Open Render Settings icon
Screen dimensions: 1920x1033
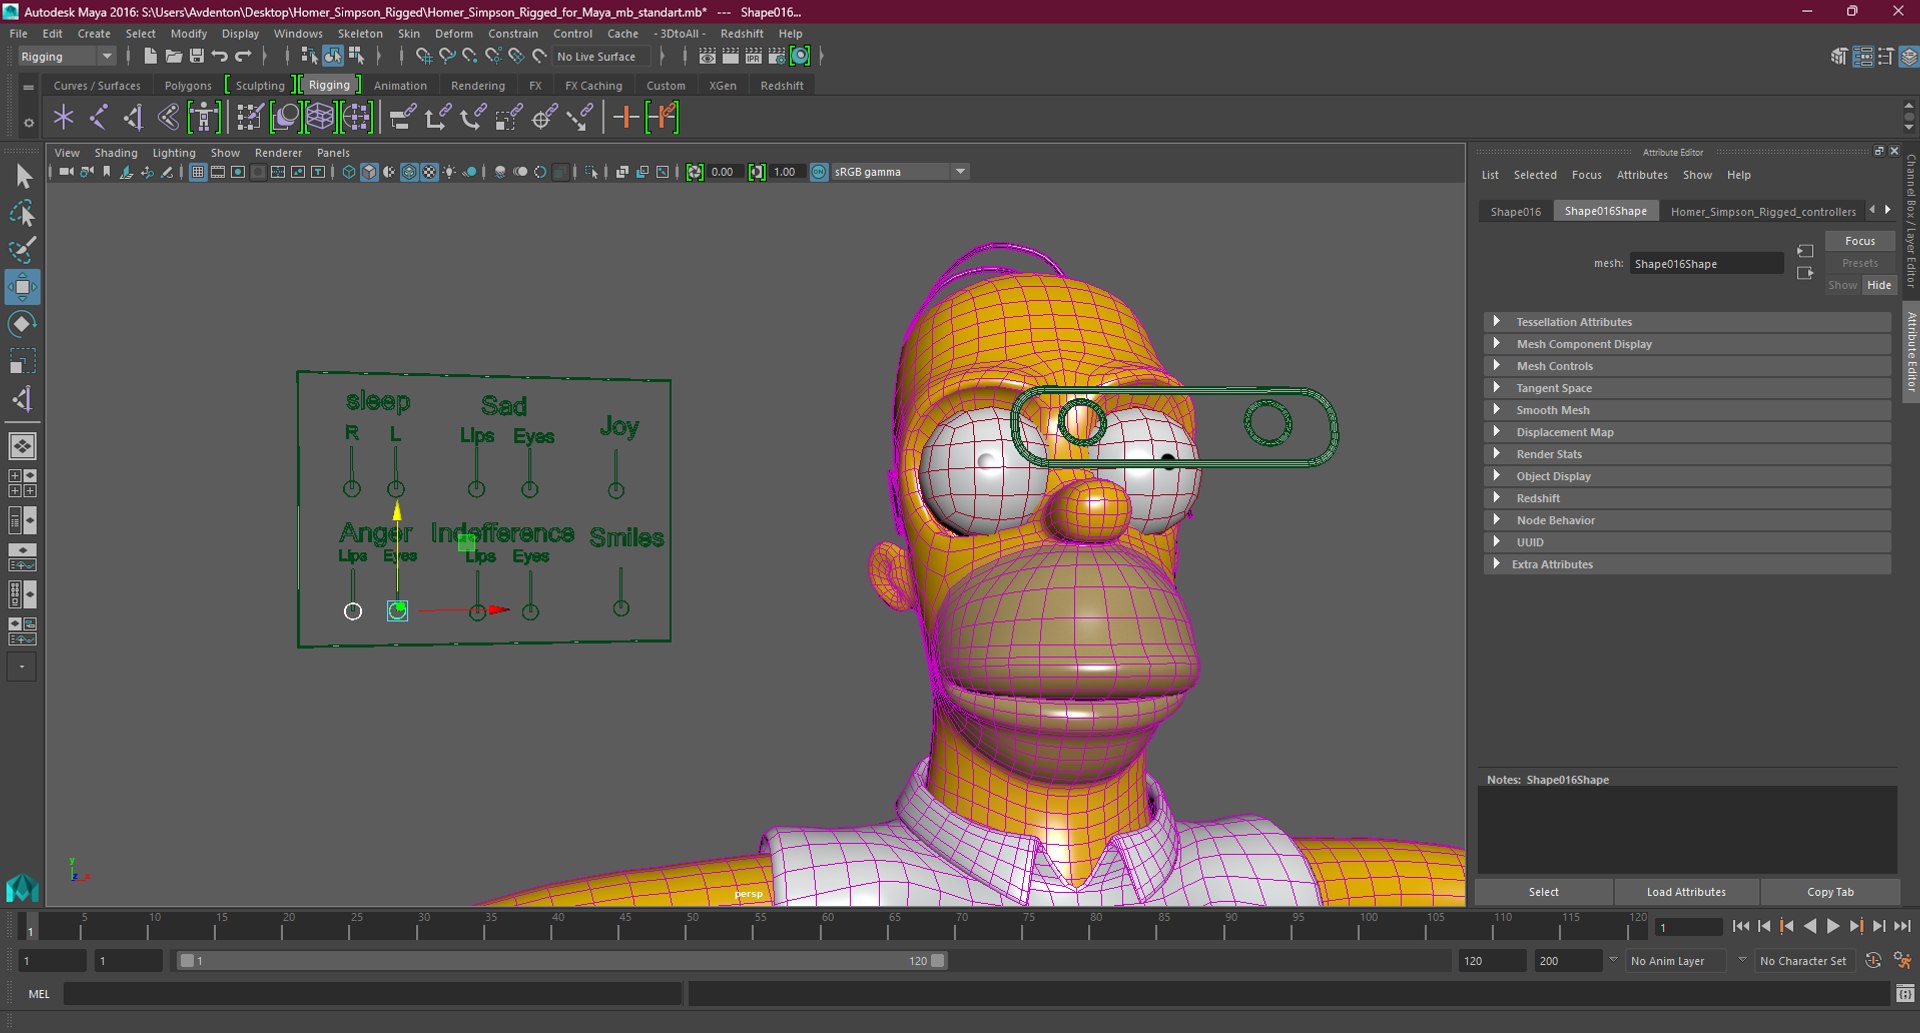(776, 57)
